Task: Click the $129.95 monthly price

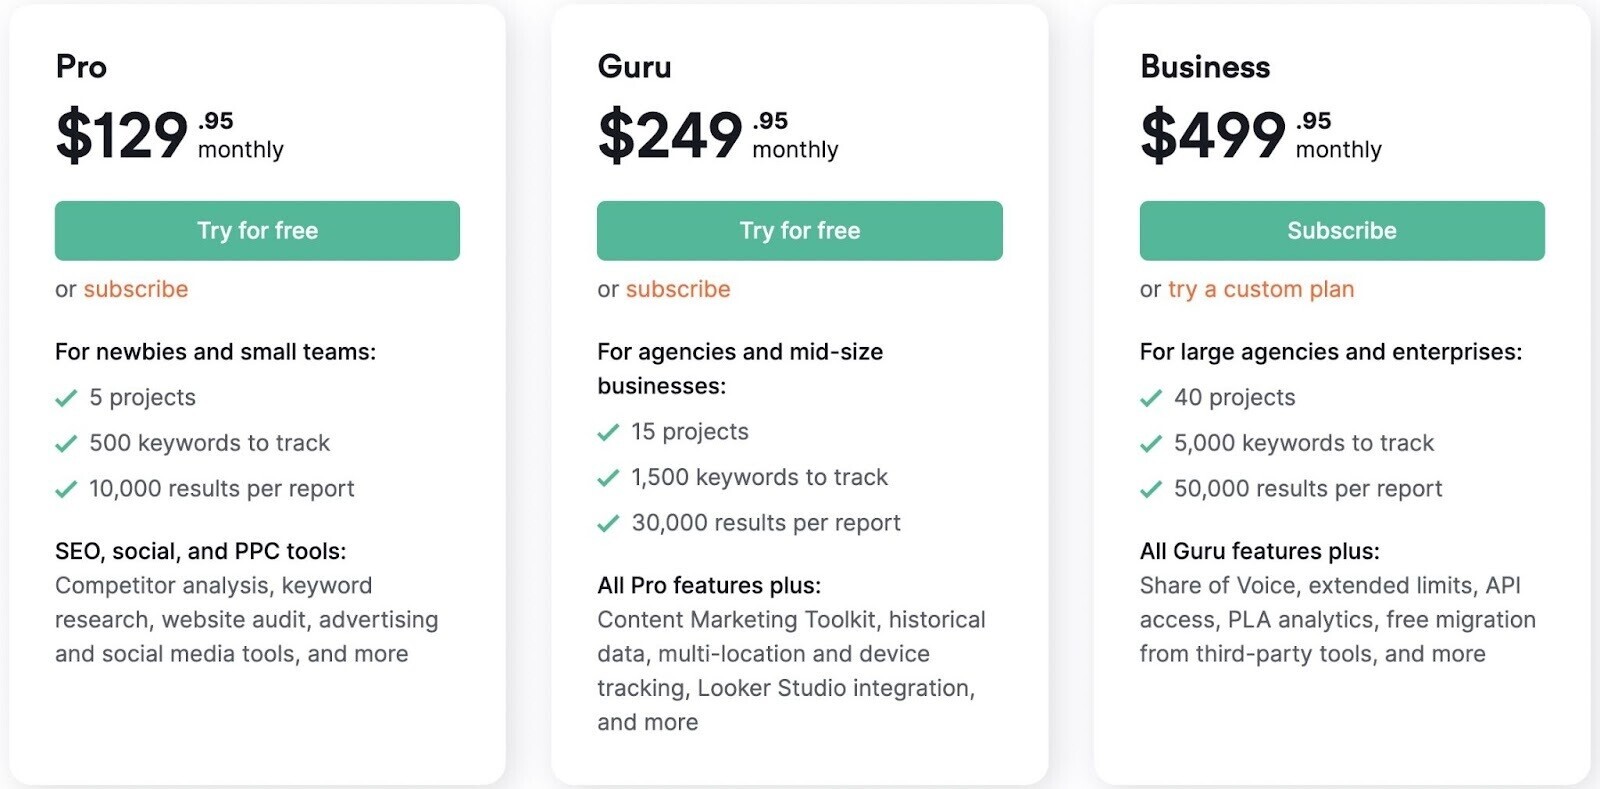Action: [x=150, y=135]
